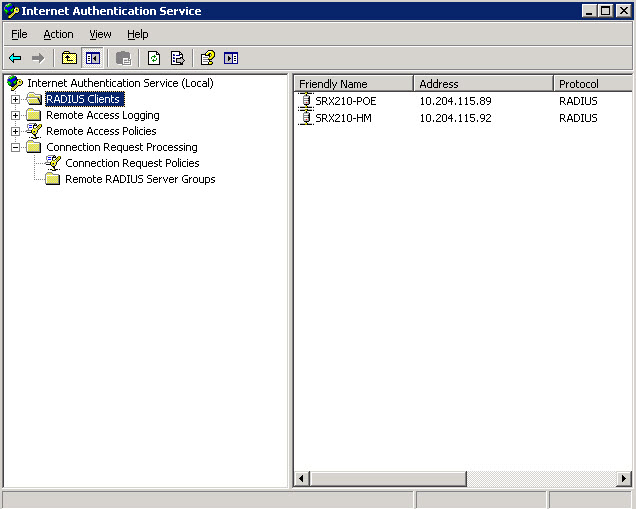
Task: Minimize the Internet Authentication Service window
Action: pos(589,11)
